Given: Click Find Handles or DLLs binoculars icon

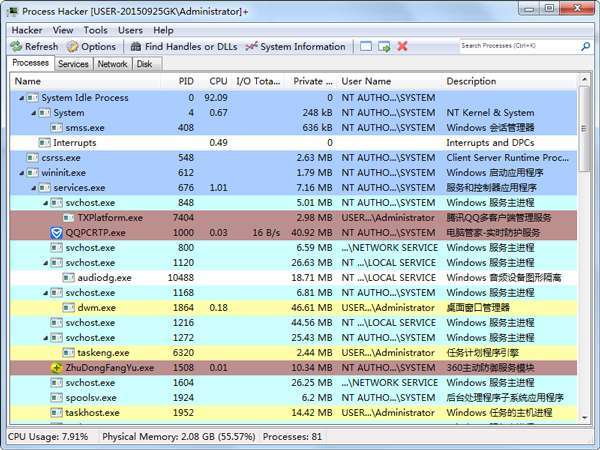Looking at the screenshot, I should 135,47.
